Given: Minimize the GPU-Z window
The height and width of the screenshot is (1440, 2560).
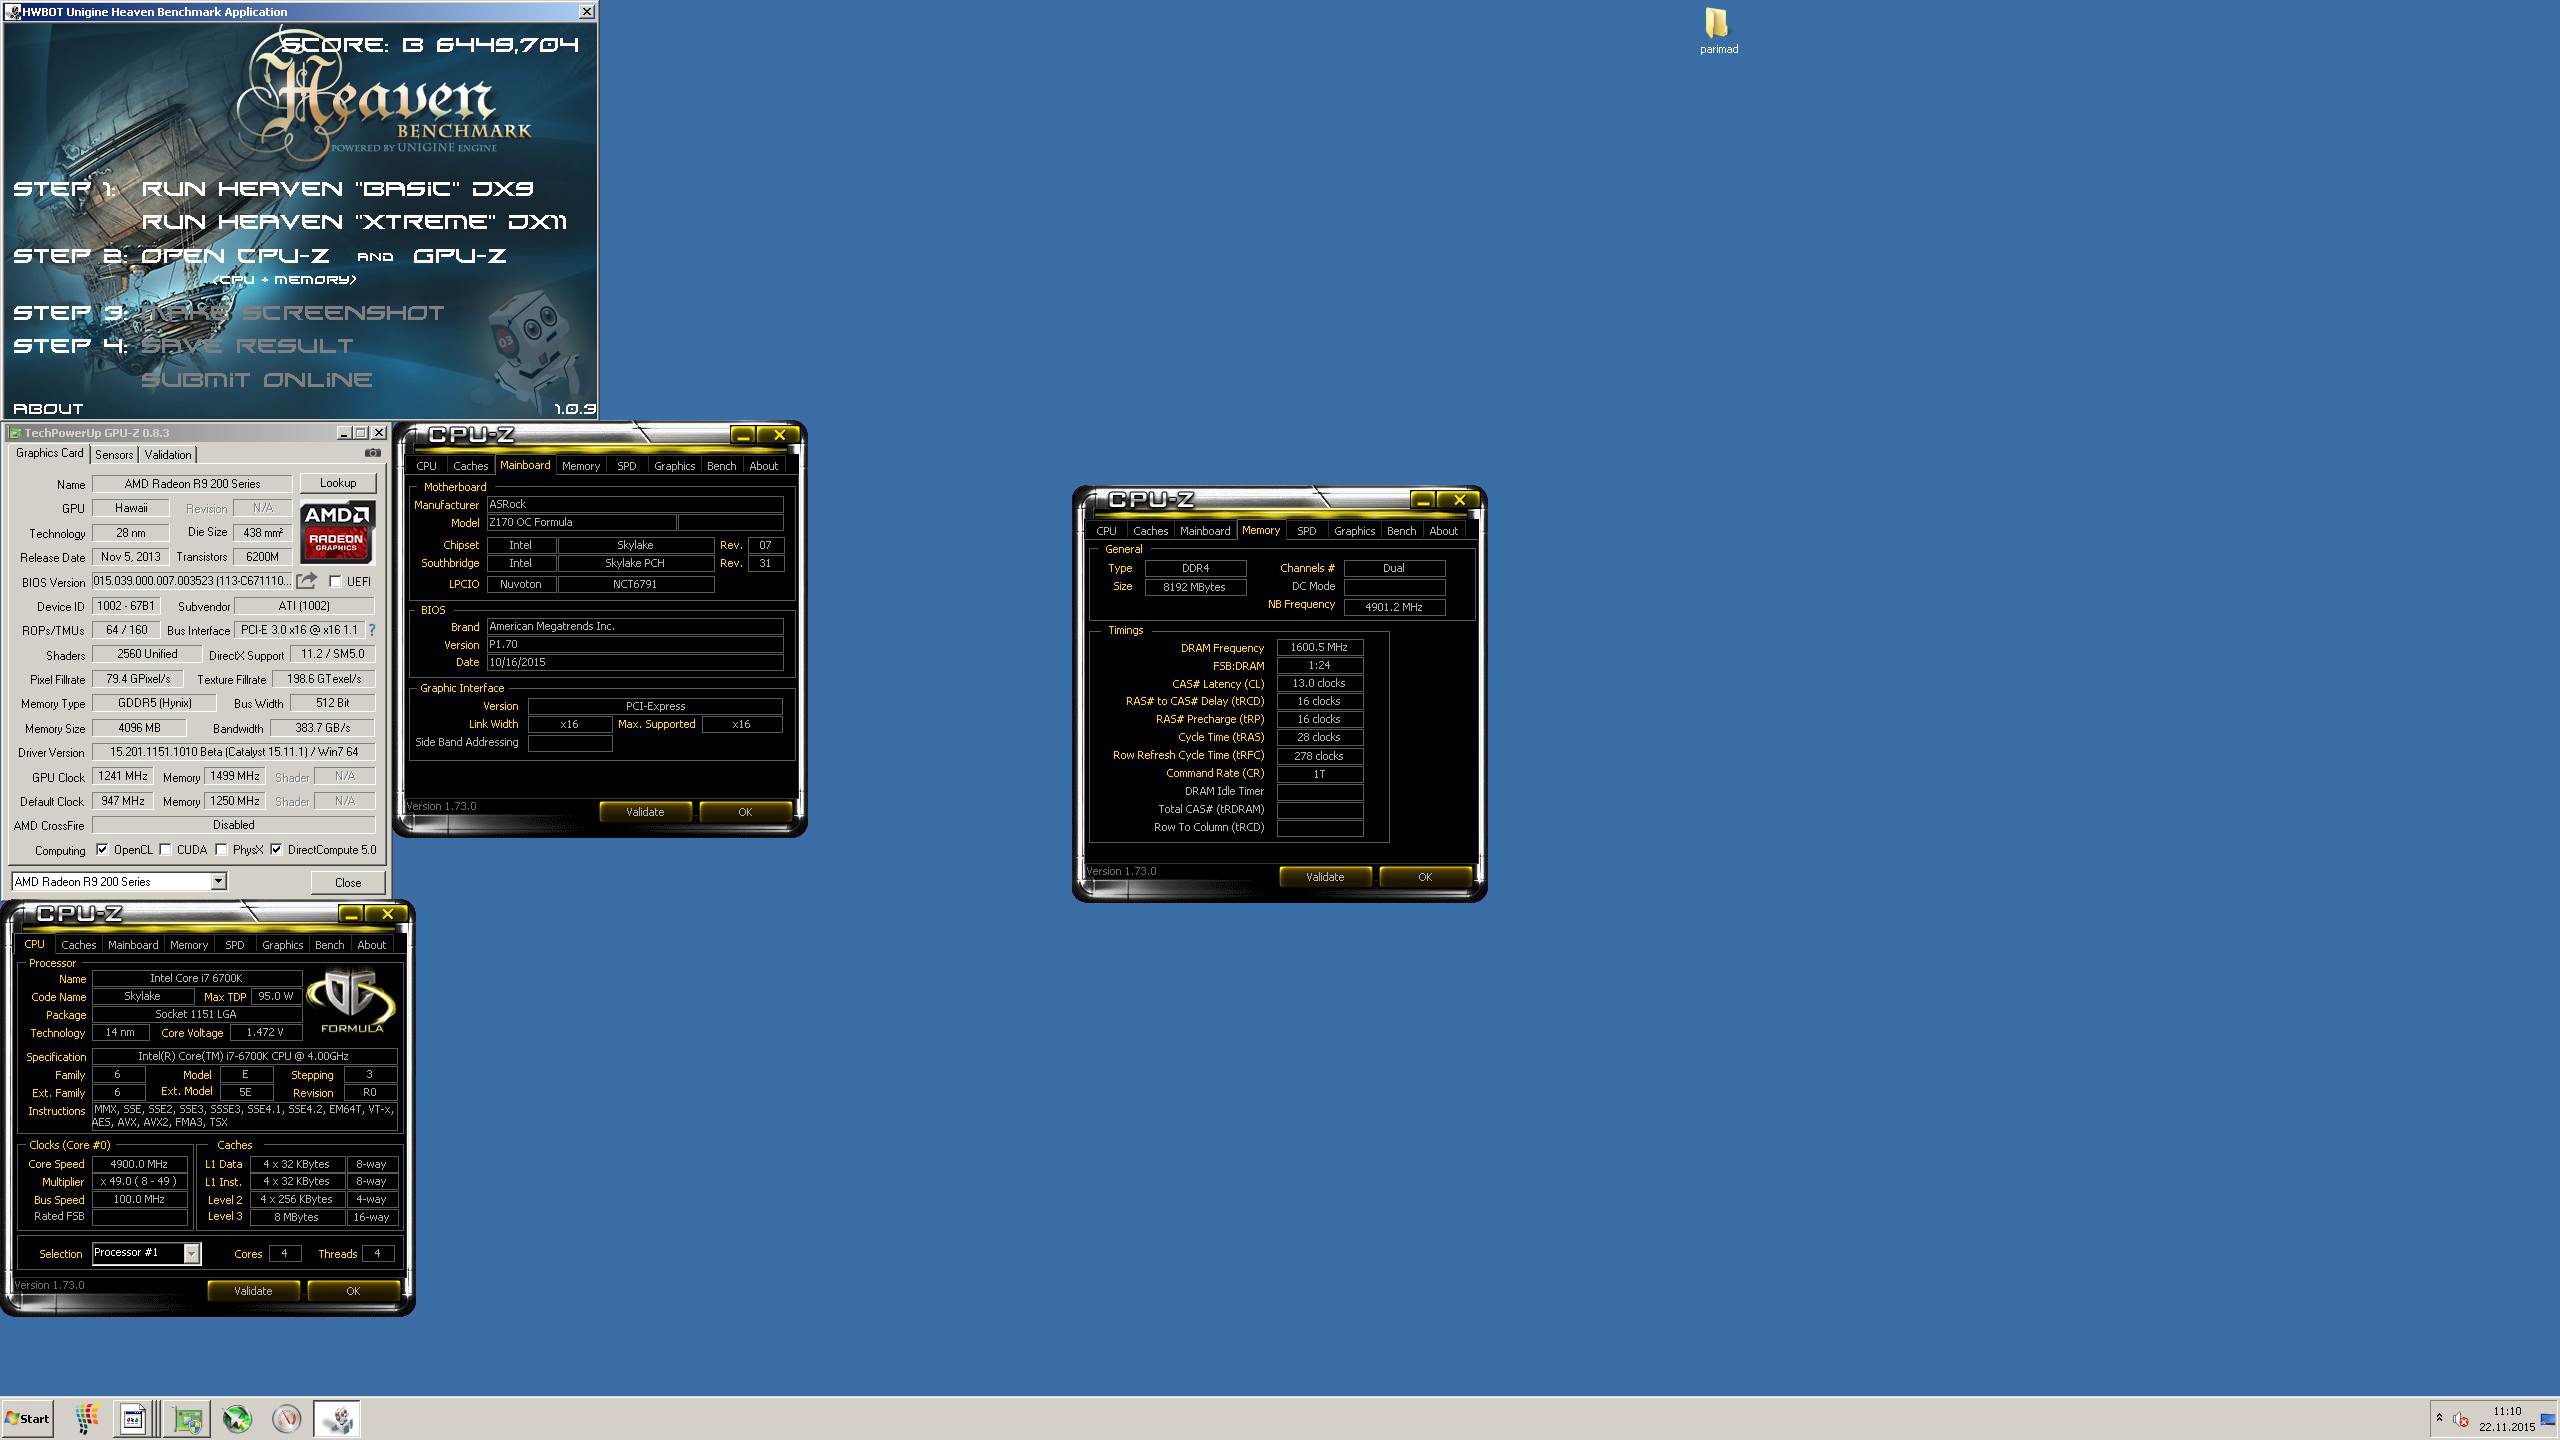Looking at the screenshot, I should tap(344, 433).
